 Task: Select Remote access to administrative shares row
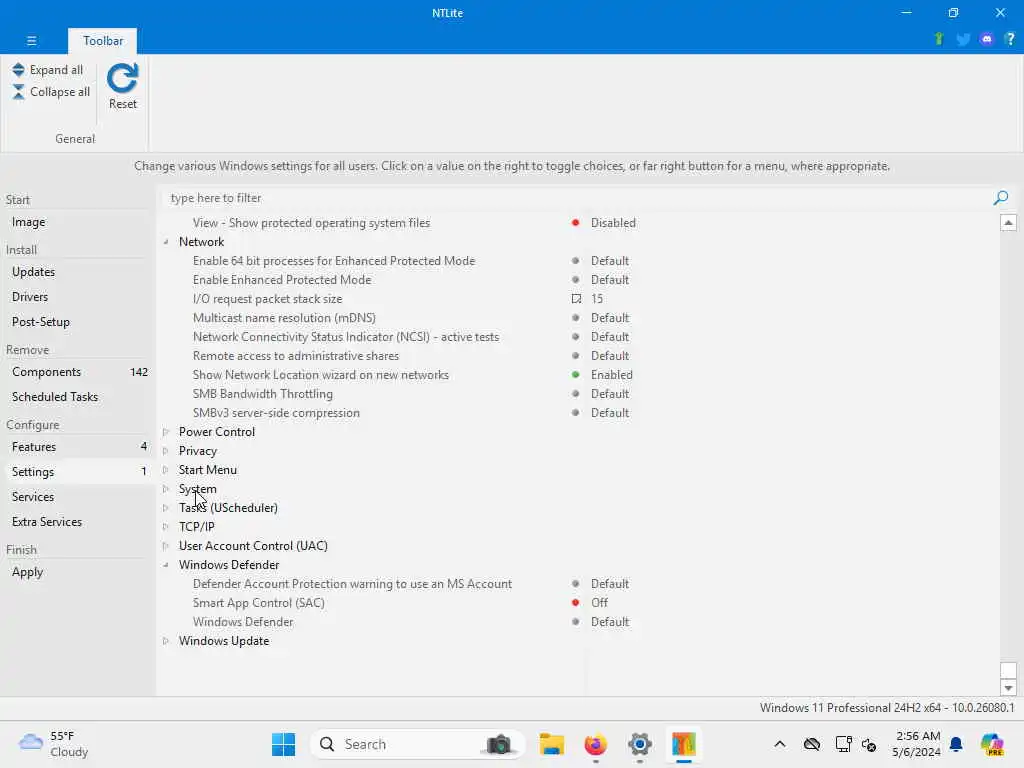click(296, 356)
